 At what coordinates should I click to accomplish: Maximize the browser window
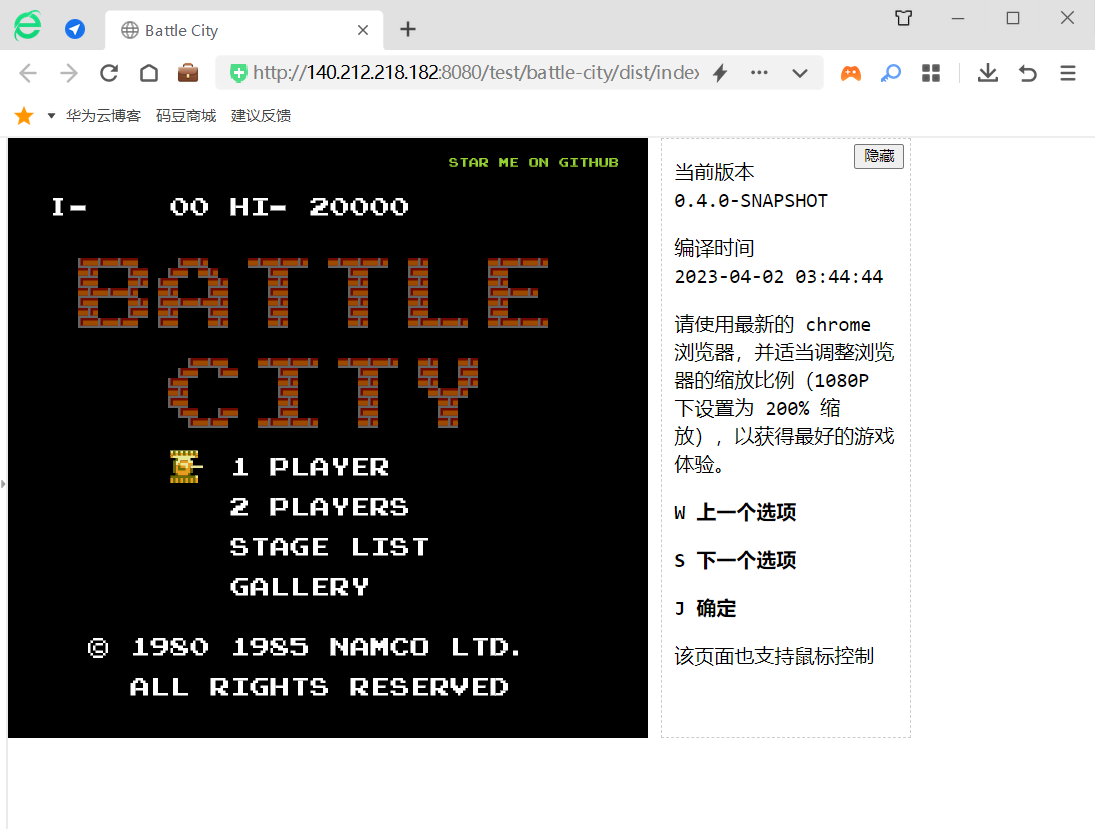pos(1013,18)
